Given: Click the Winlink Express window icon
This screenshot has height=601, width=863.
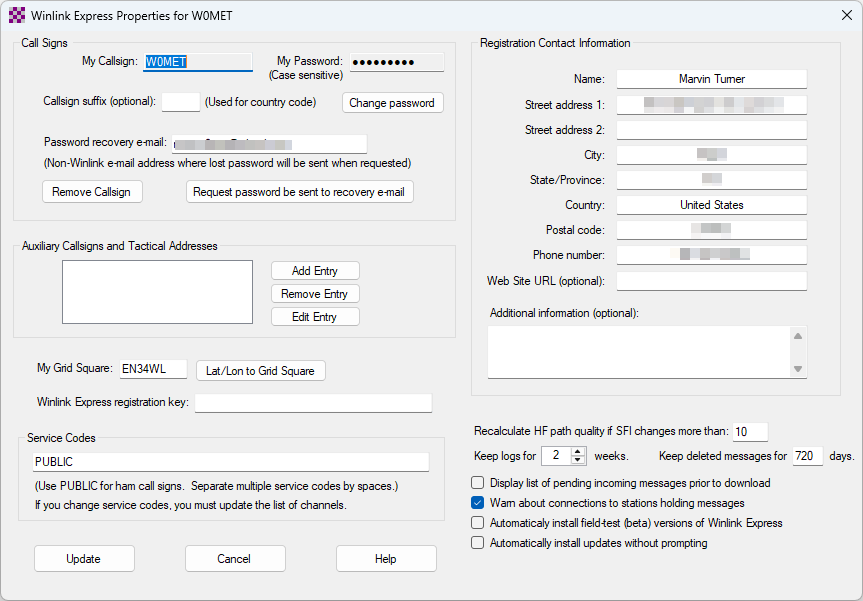Looking at the screenshot, I should pos(15,15).
